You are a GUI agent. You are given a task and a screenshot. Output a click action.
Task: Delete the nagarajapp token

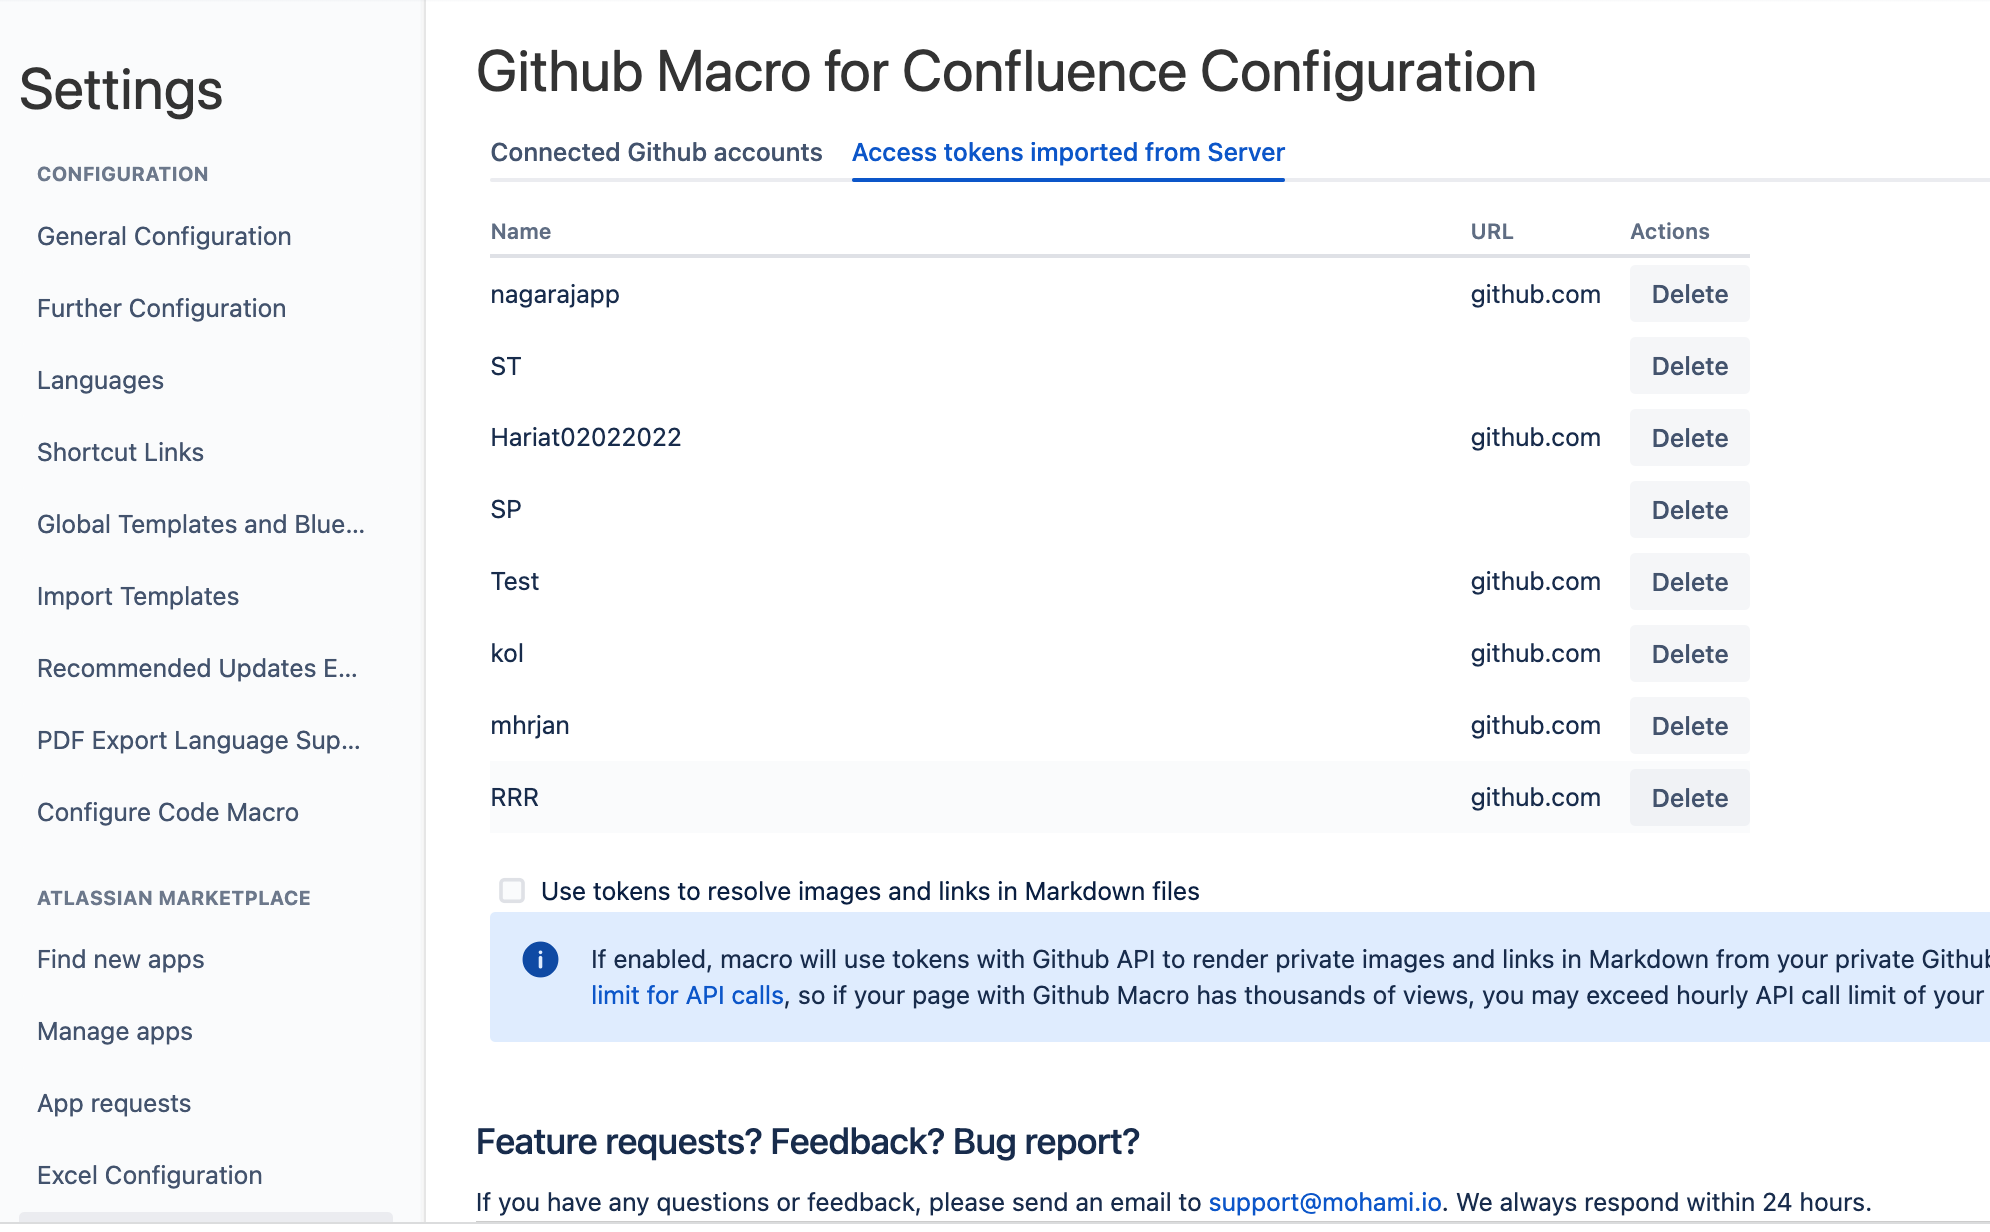point(1689,294)
